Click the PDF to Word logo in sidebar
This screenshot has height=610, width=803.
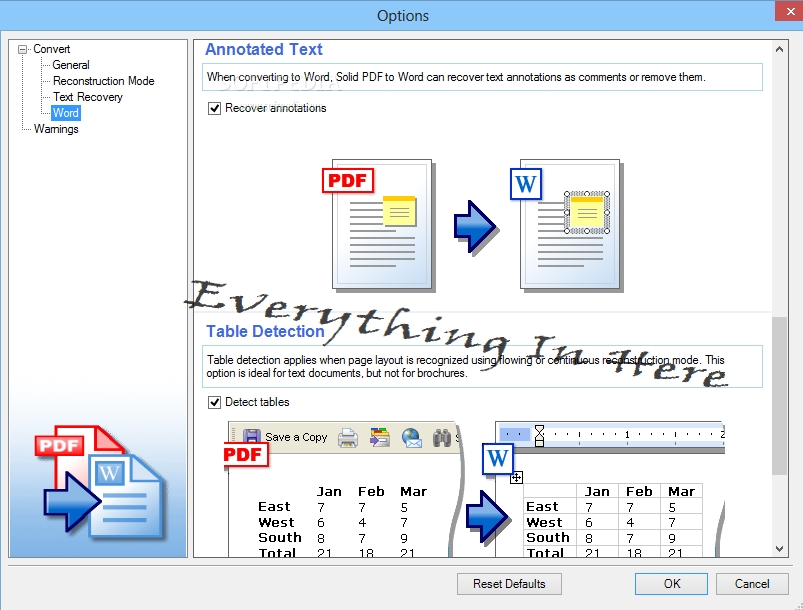[x=101, y=483]
